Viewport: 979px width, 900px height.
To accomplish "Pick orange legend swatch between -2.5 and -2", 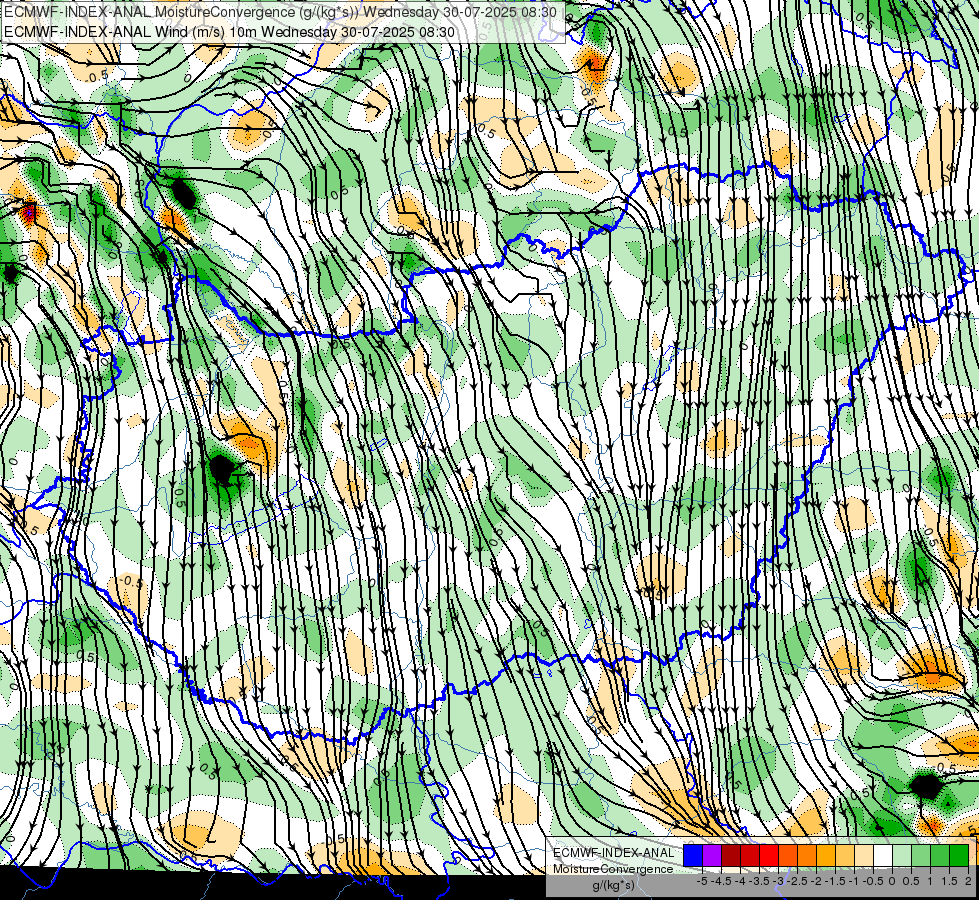I will [x=807, y=856].
